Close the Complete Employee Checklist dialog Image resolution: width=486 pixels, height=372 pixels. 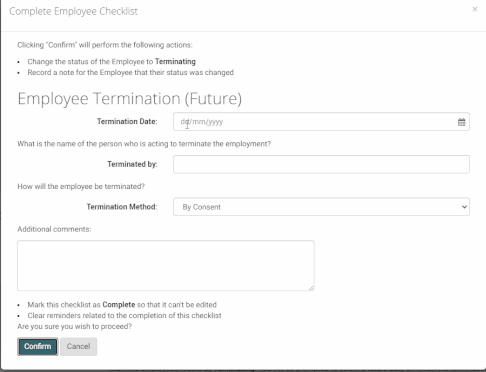pyautogui.click(x=475, y=9)
